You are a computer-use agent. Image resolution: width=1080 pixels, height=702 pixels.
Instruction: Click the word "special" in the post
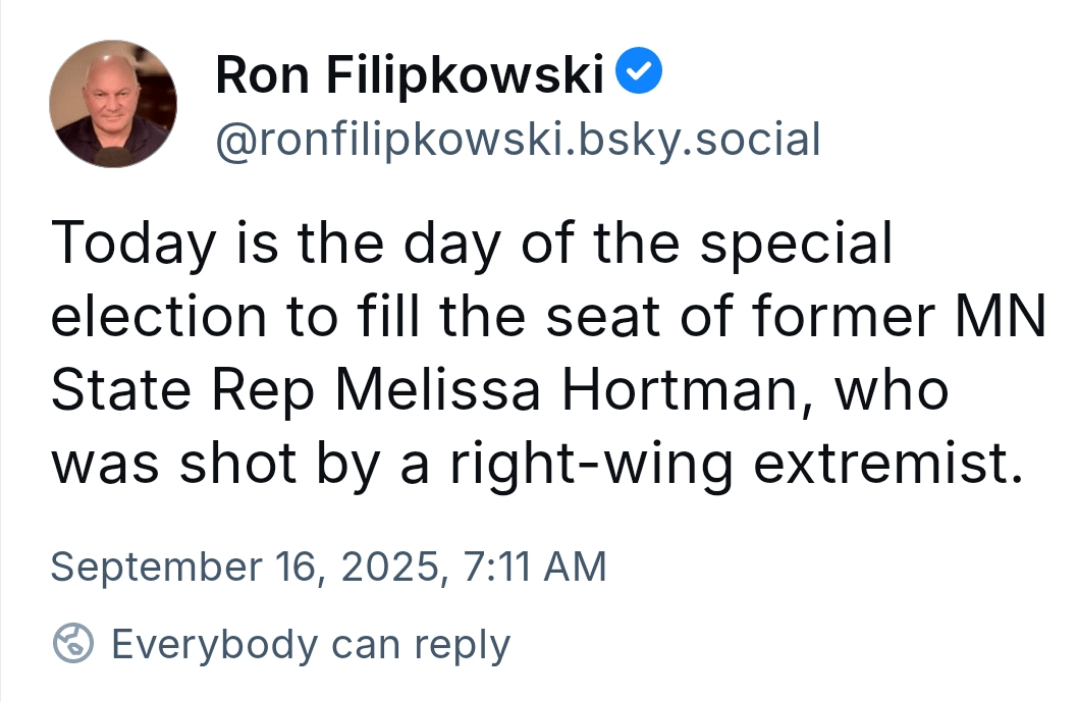[796, 244]
